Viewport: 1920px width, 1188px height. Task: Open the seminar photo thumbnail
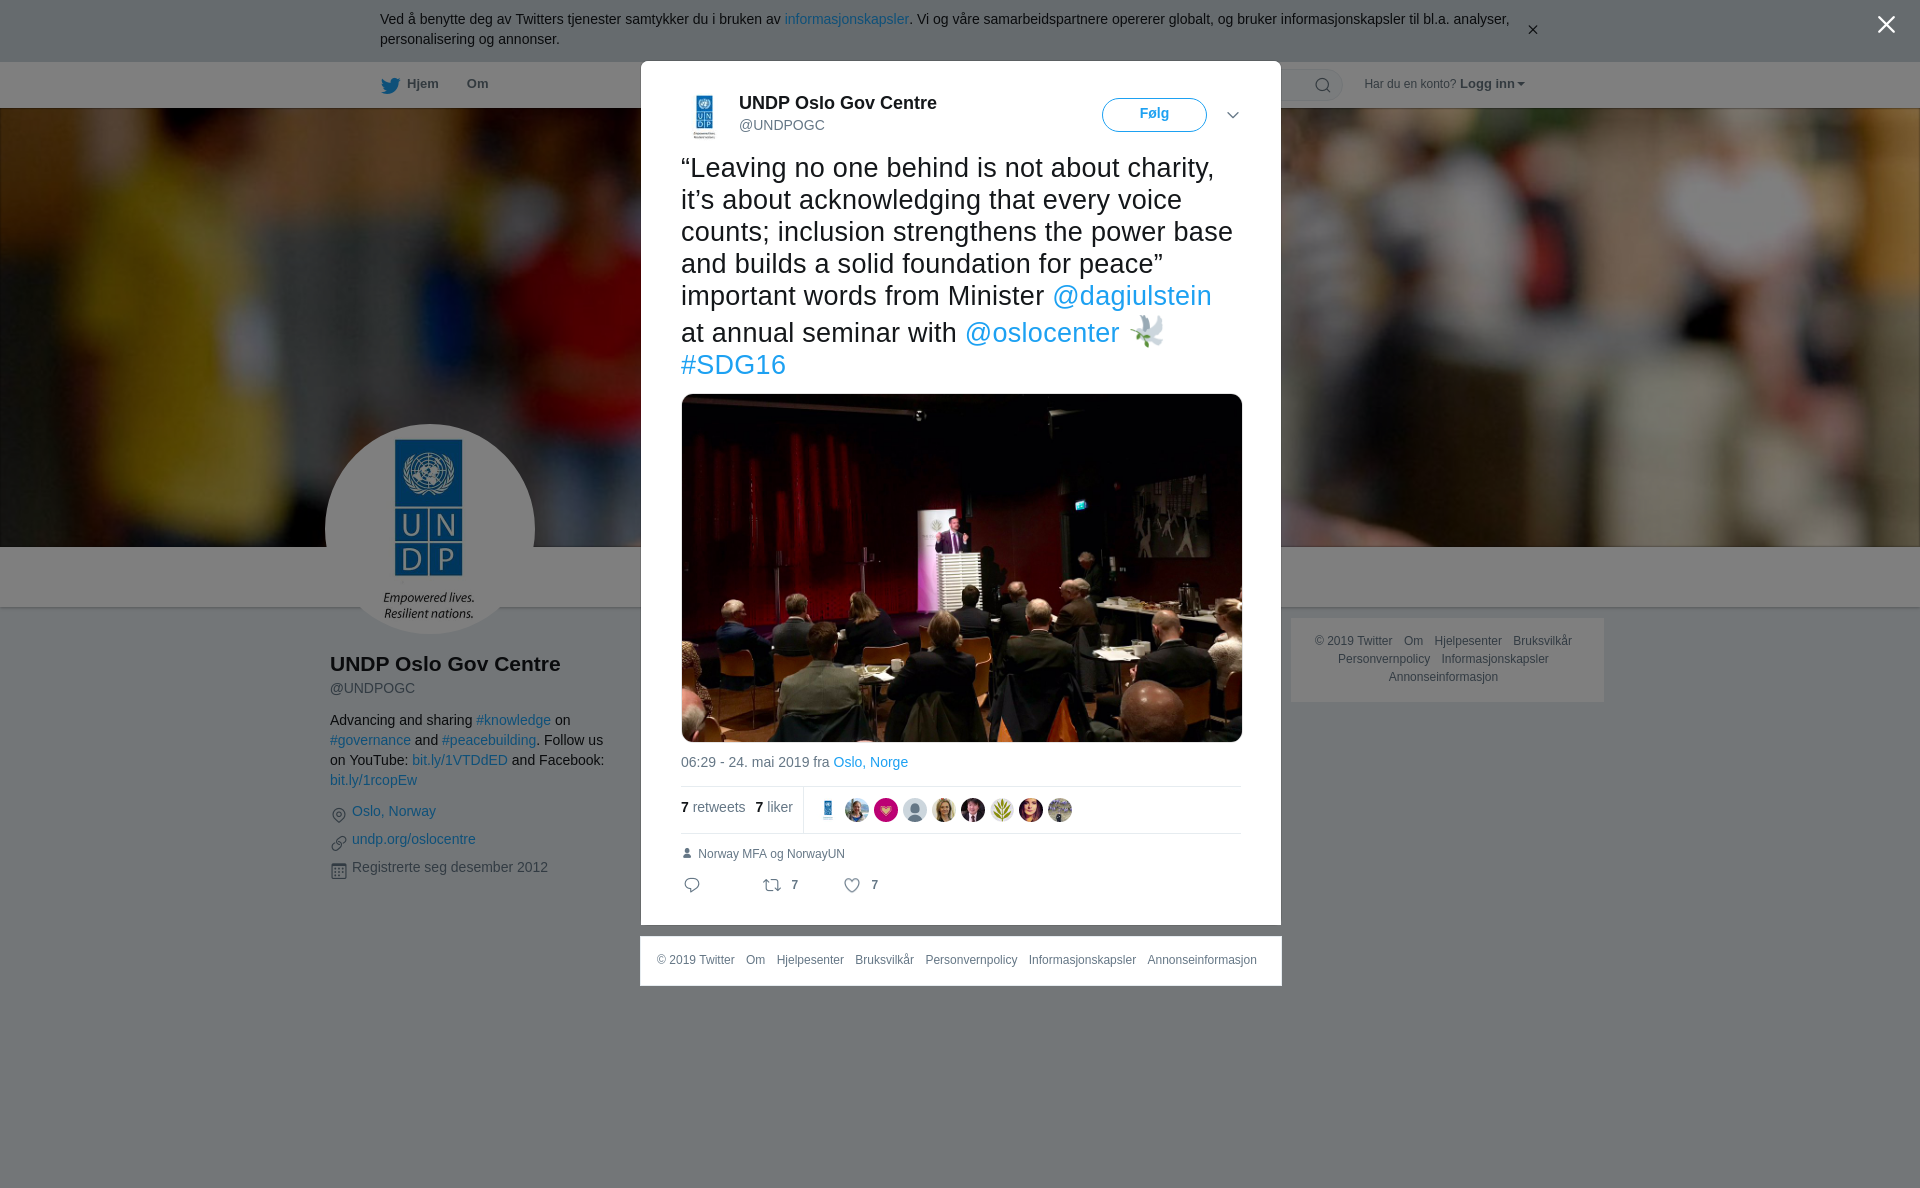[962, 568]
